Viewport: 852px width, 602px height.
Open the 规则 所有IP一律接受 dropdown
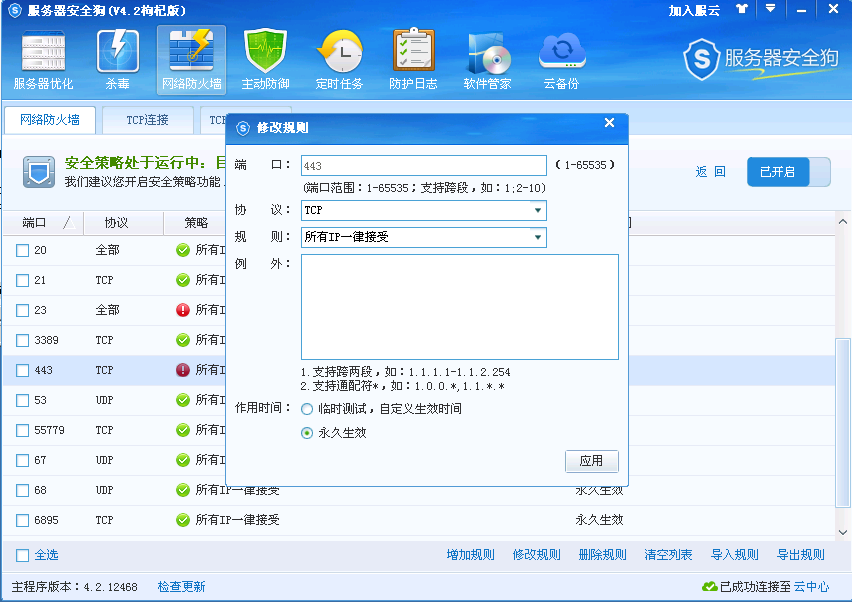click(x=424, y=237)
